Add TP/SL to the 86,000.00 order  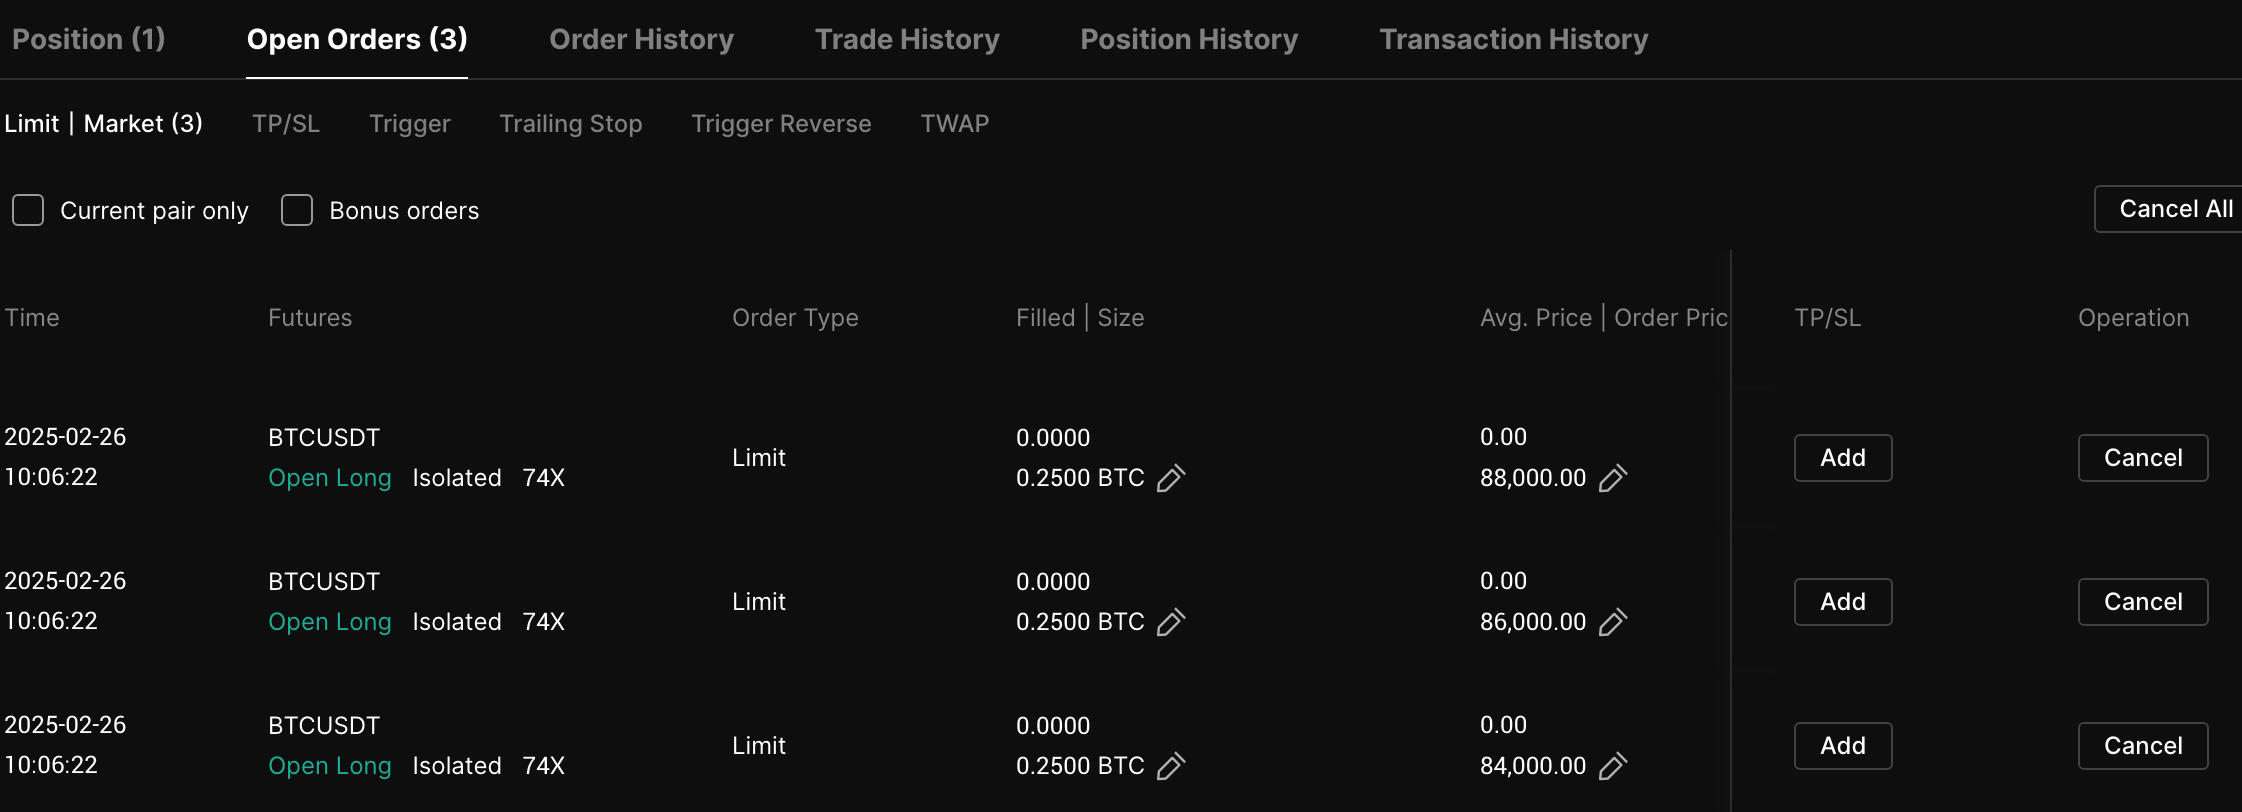(1842, 602)
